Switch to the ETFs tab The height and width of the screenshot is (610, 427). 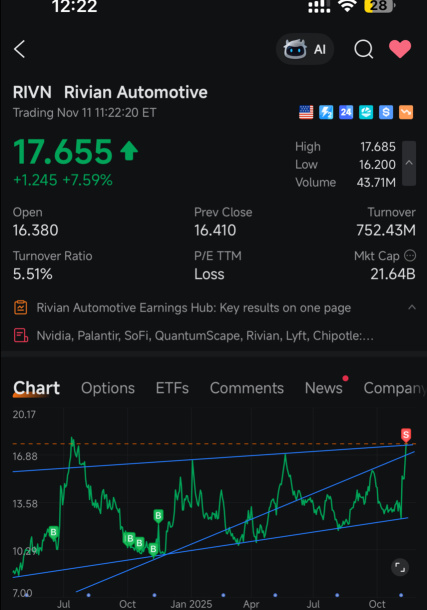172,388
